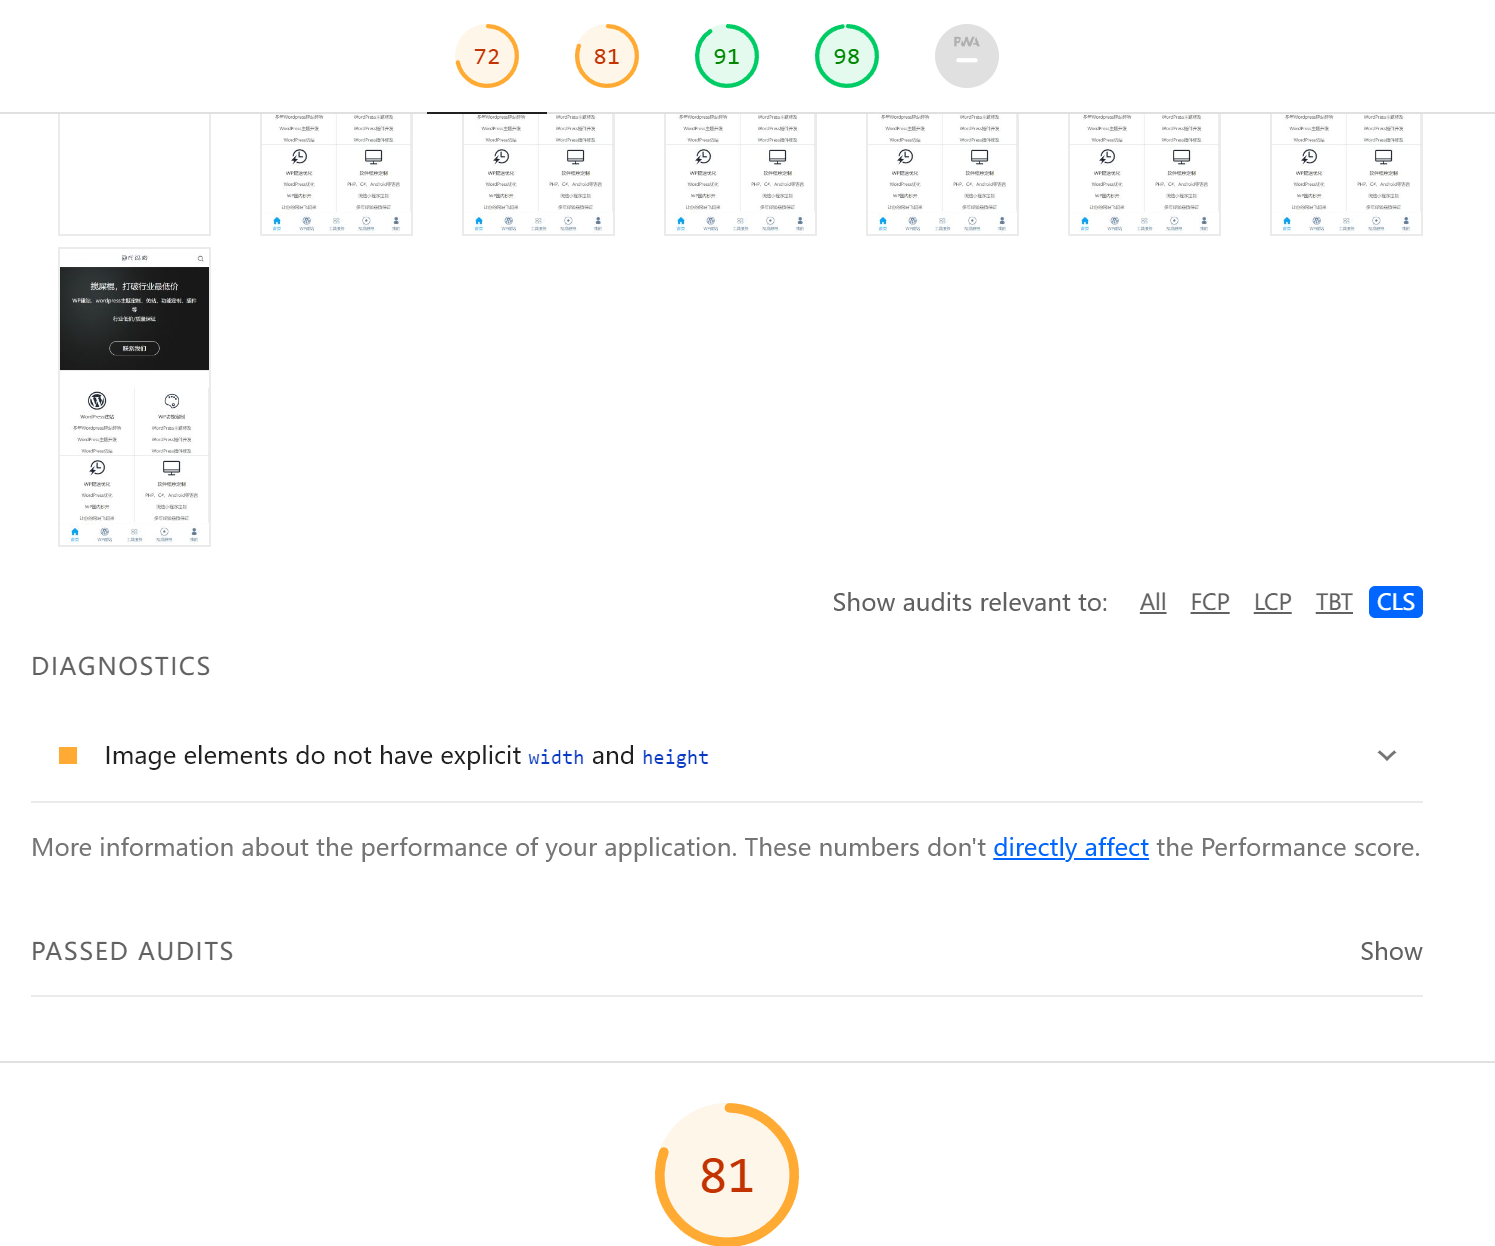1495x1246 pixels.
Task: Jump to Accessibility score gauge 81 at top
Action: click(x=607, y=56)
